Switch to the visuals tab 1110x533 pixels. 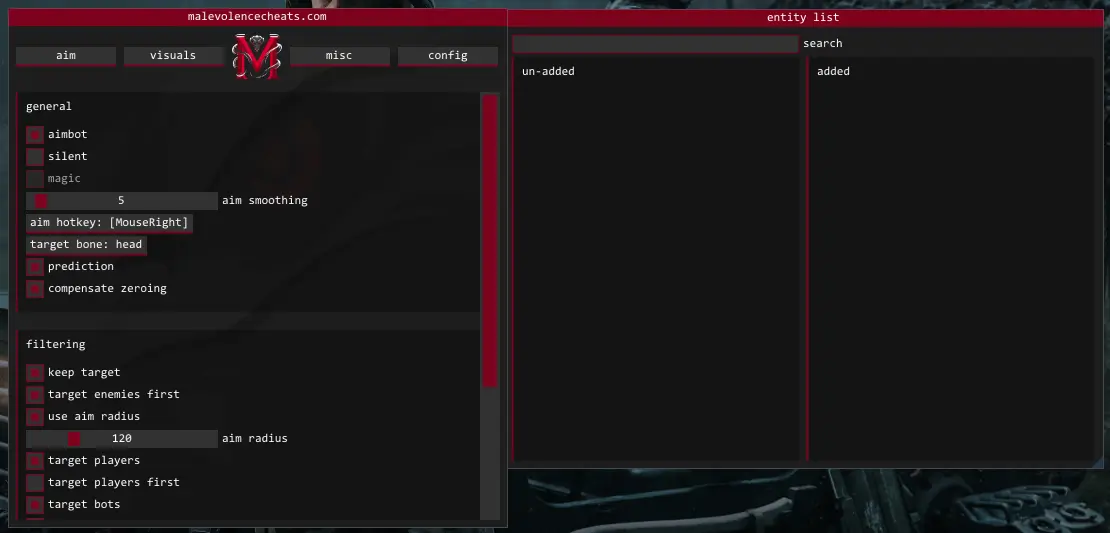click(173, 56)
